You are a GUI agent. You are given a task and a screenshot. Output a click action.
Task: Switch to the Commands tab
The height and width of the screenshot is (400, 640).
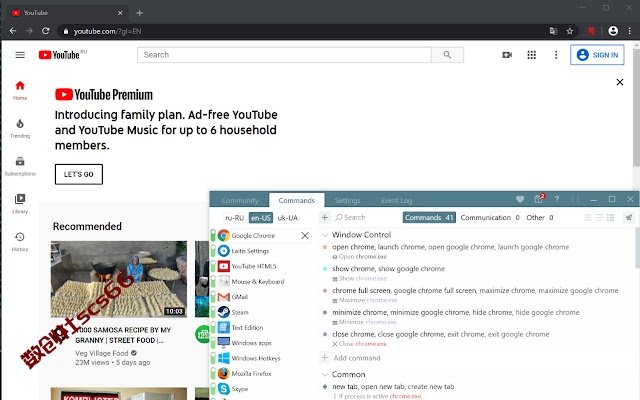point(297,200)
